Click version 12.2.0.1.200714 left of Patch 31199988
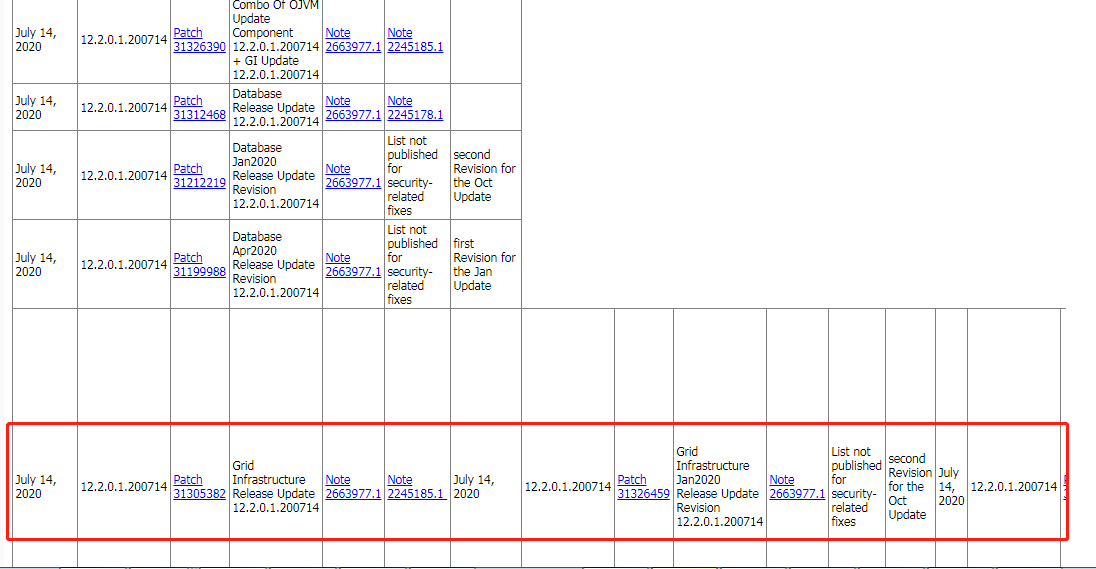The width and height of the screenshot is (1096, 569). 124,264
